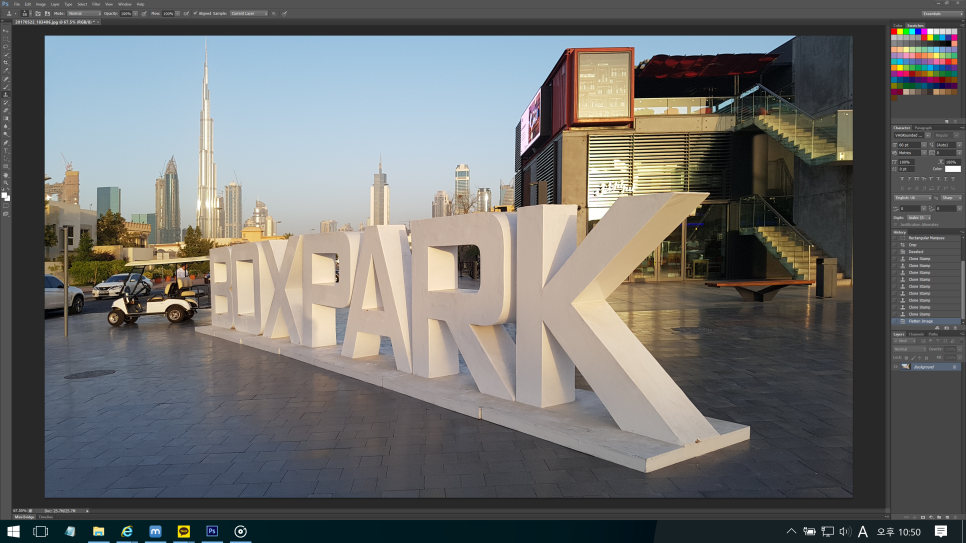Viewport: 966px width, 543px height.
Task: Open the Edit menu
Action: (28, 4)
